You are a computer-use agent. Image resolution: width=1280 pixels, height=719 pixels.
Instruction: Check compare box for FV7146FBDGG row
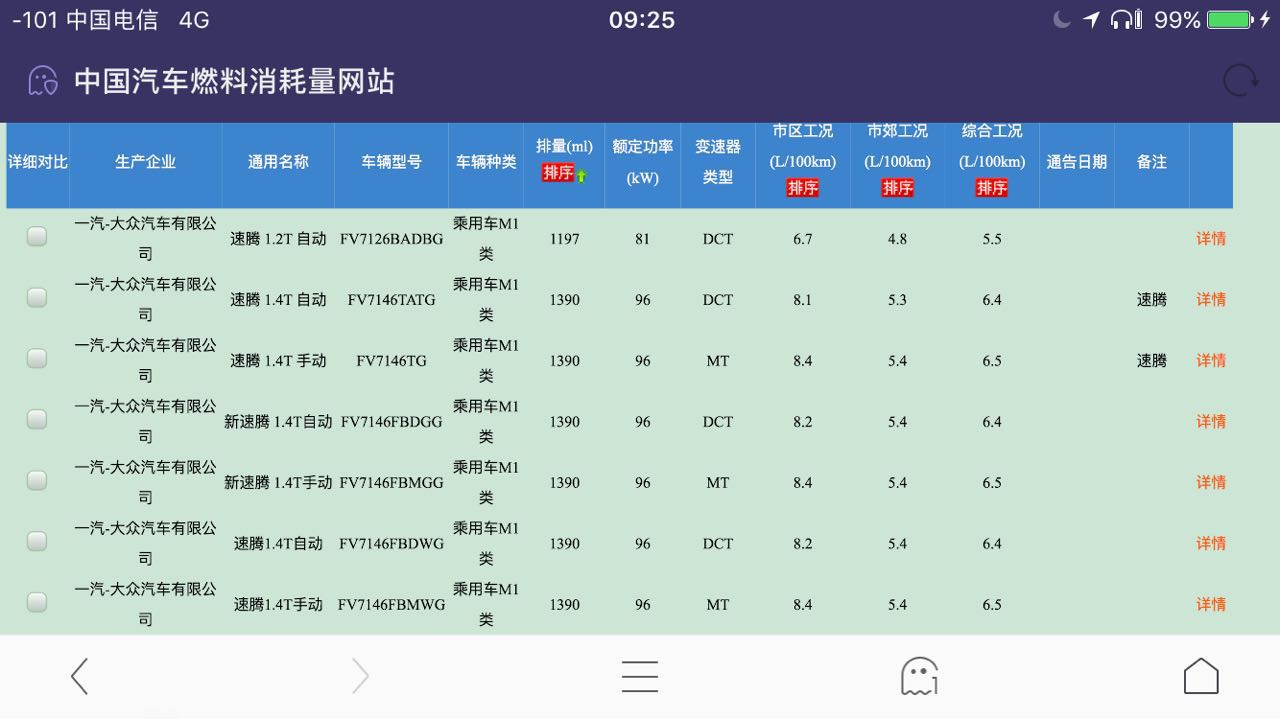pyautogui.click(x=37, y=419)
